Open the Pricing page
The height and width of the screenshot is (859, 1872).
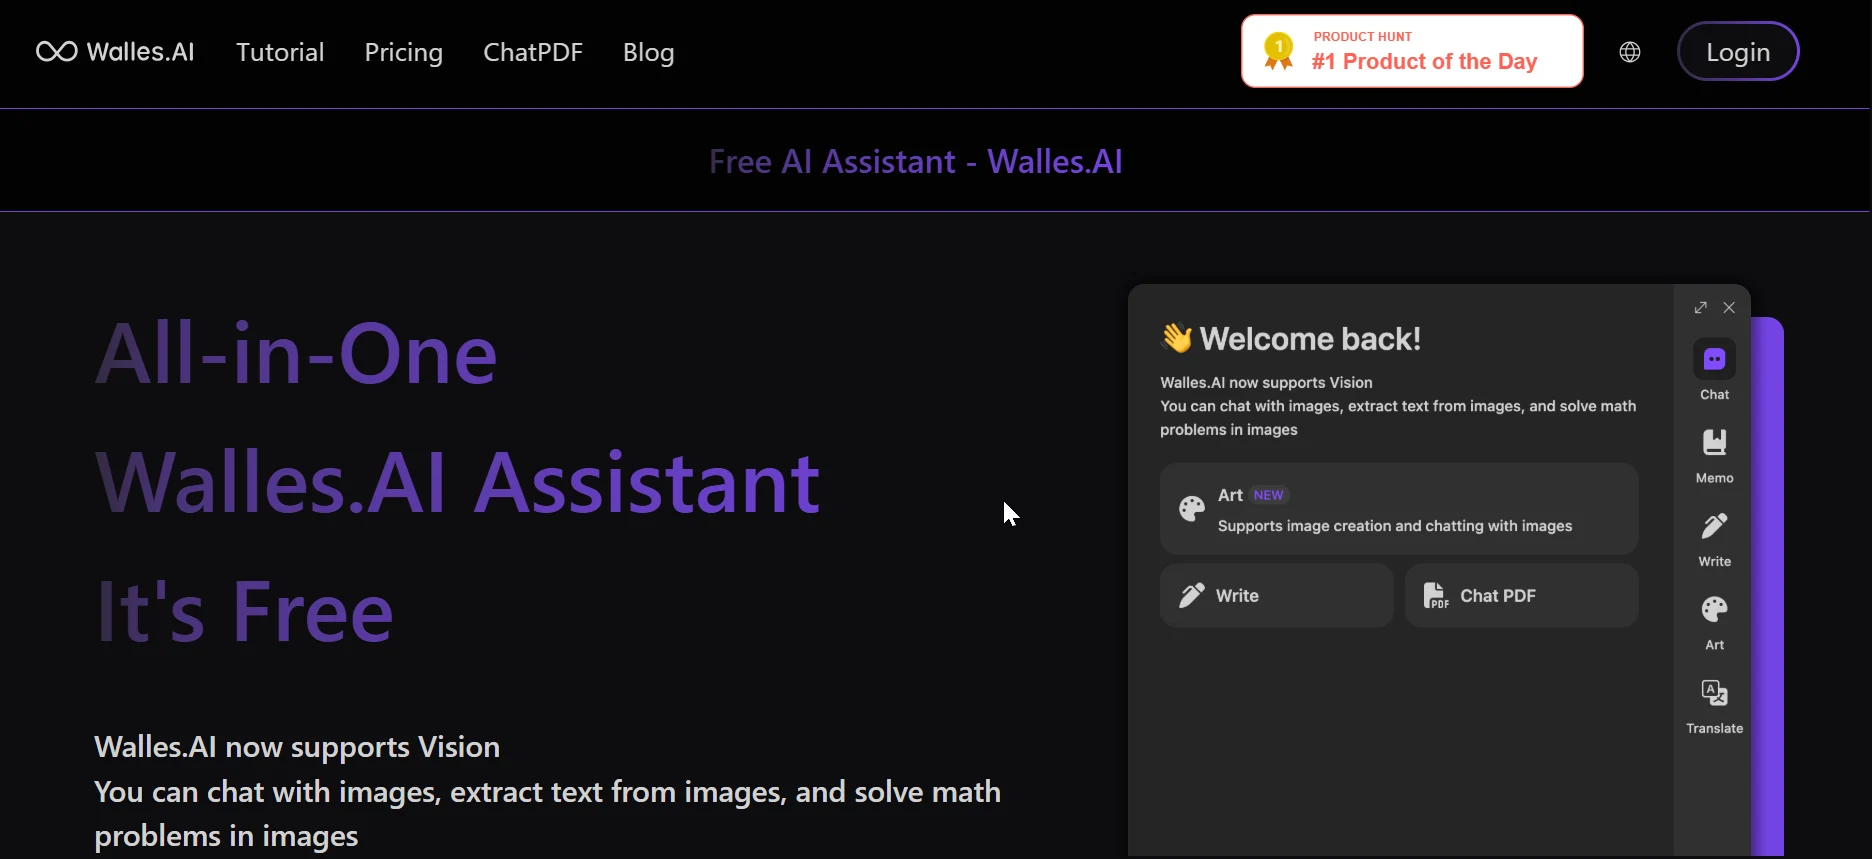click(404, 52)
